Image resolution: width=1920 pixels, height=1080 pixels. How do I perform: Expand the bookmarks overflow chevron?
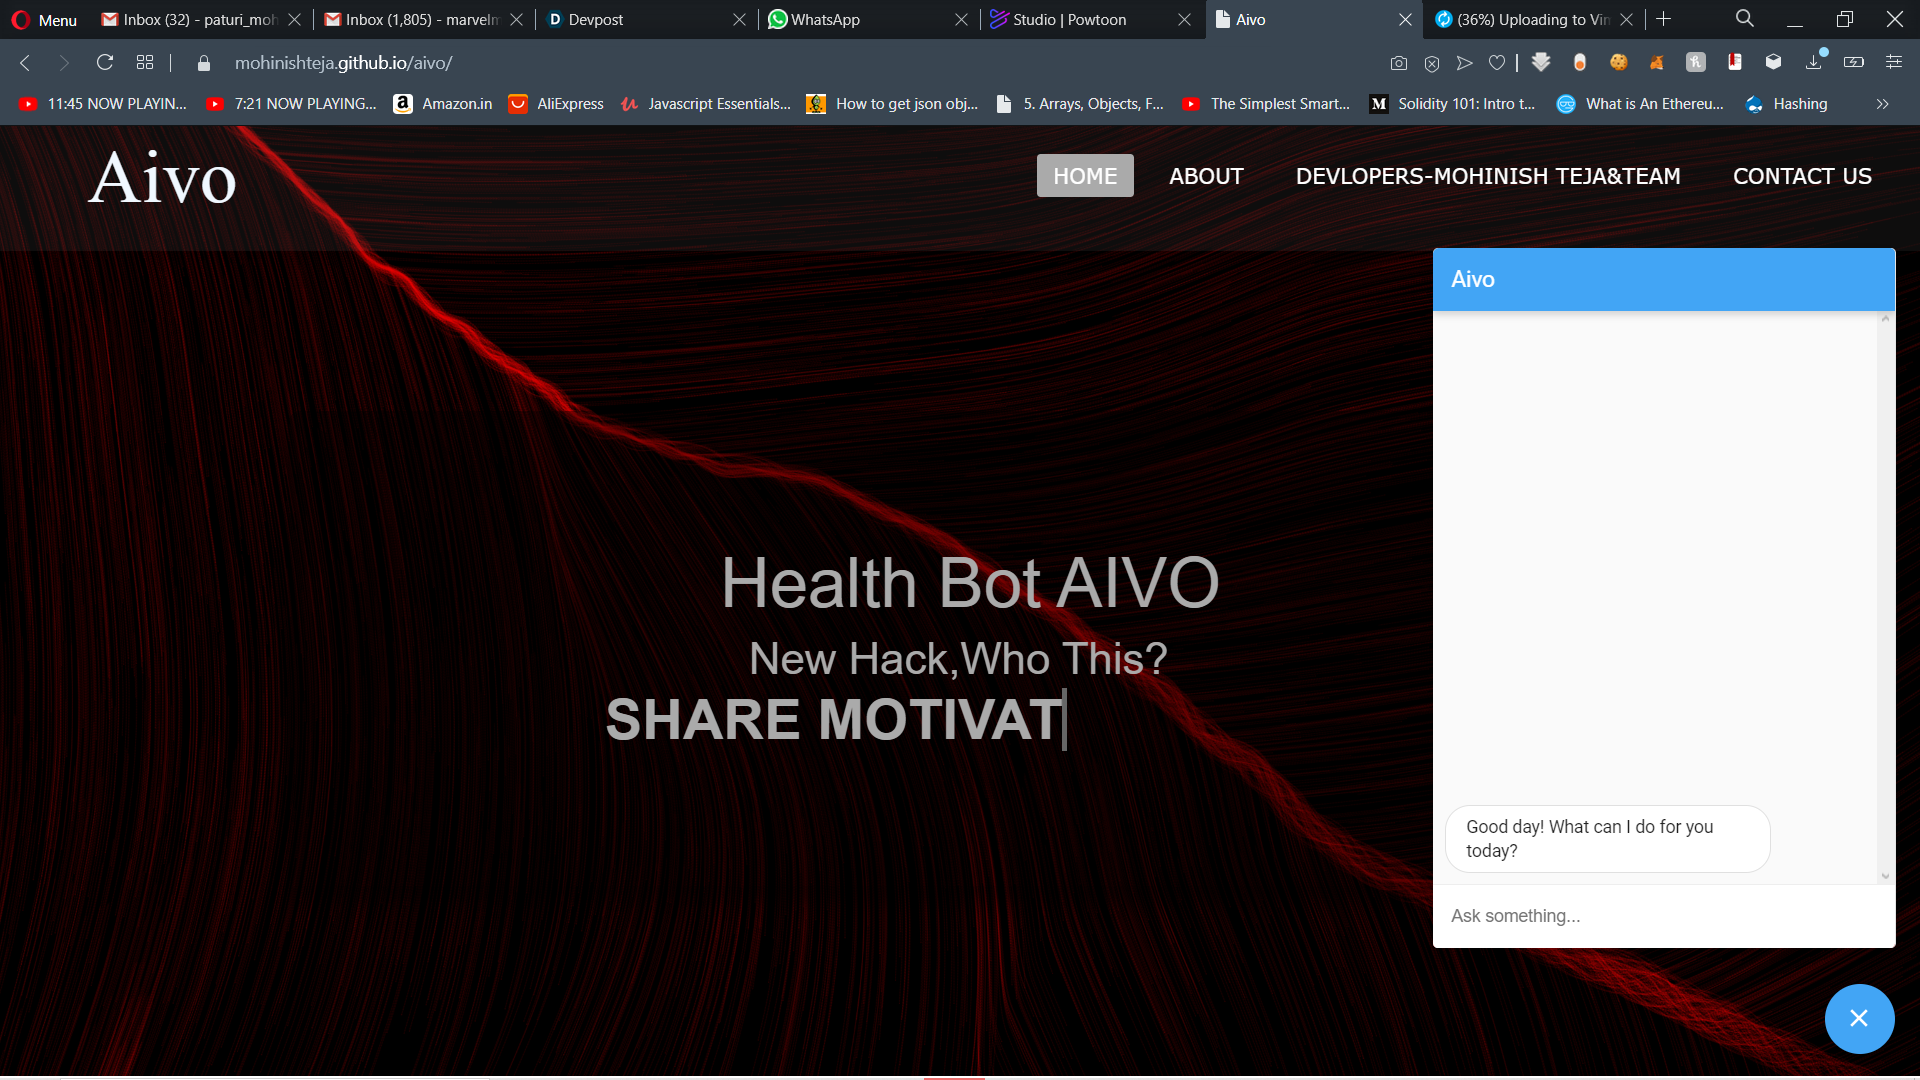[1882, 104]
